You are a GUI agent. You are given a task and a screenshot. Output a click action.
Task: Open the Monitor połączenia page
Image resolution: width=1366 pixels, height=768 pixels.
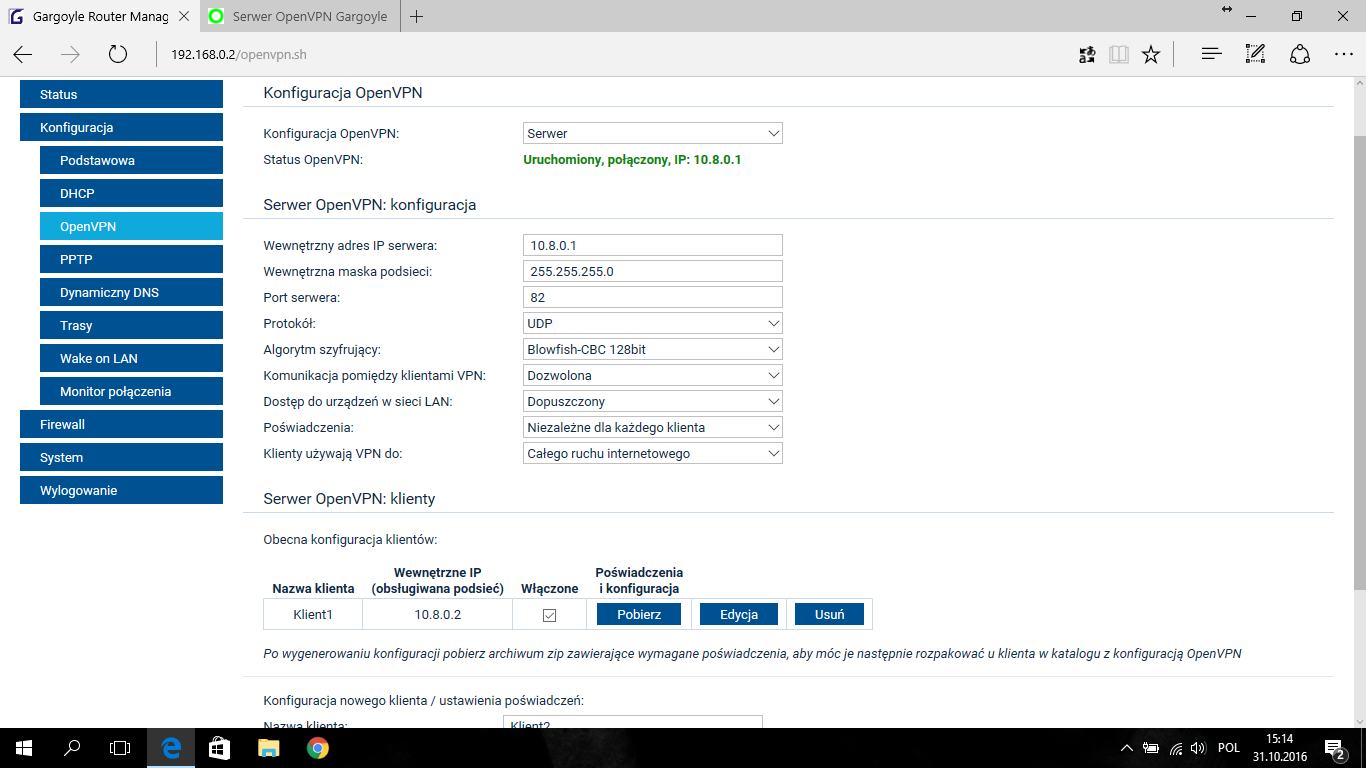131,391
